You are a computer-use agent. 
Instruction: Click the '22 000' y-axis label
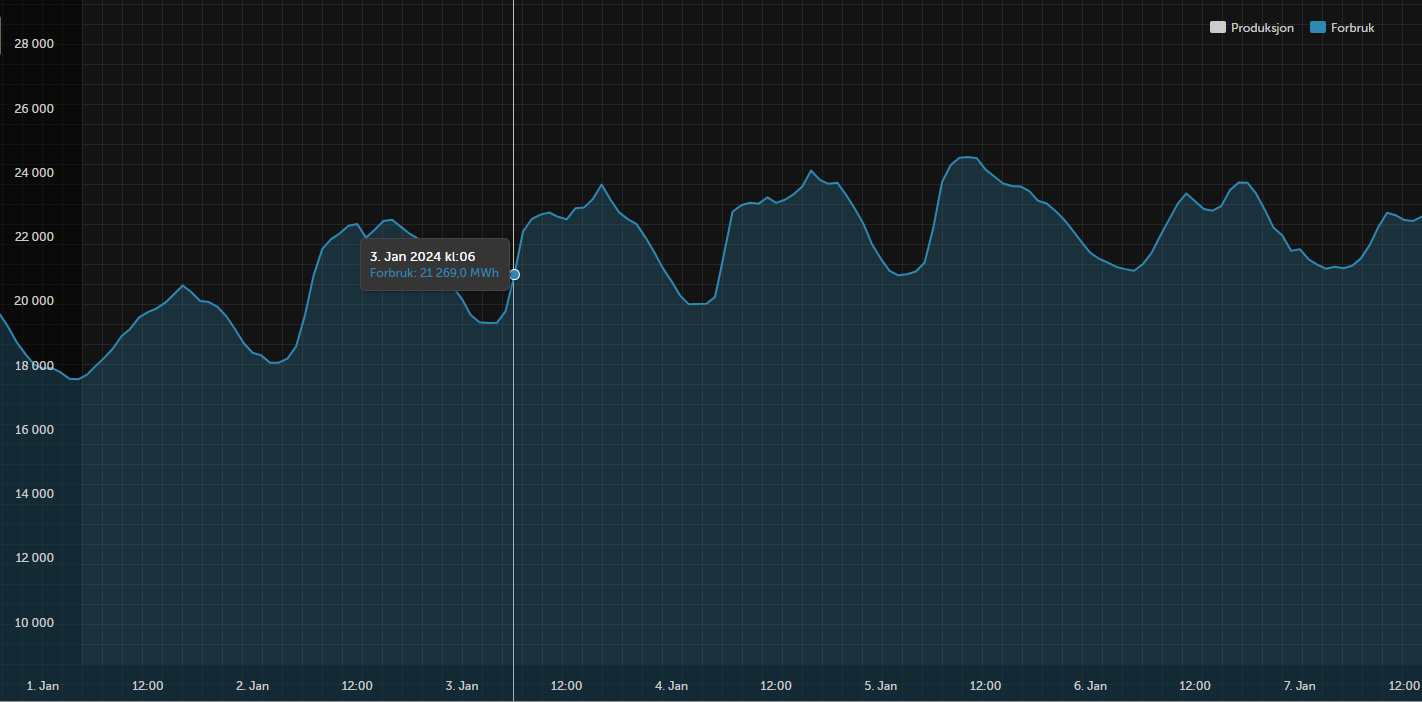[x=34, y=237]
